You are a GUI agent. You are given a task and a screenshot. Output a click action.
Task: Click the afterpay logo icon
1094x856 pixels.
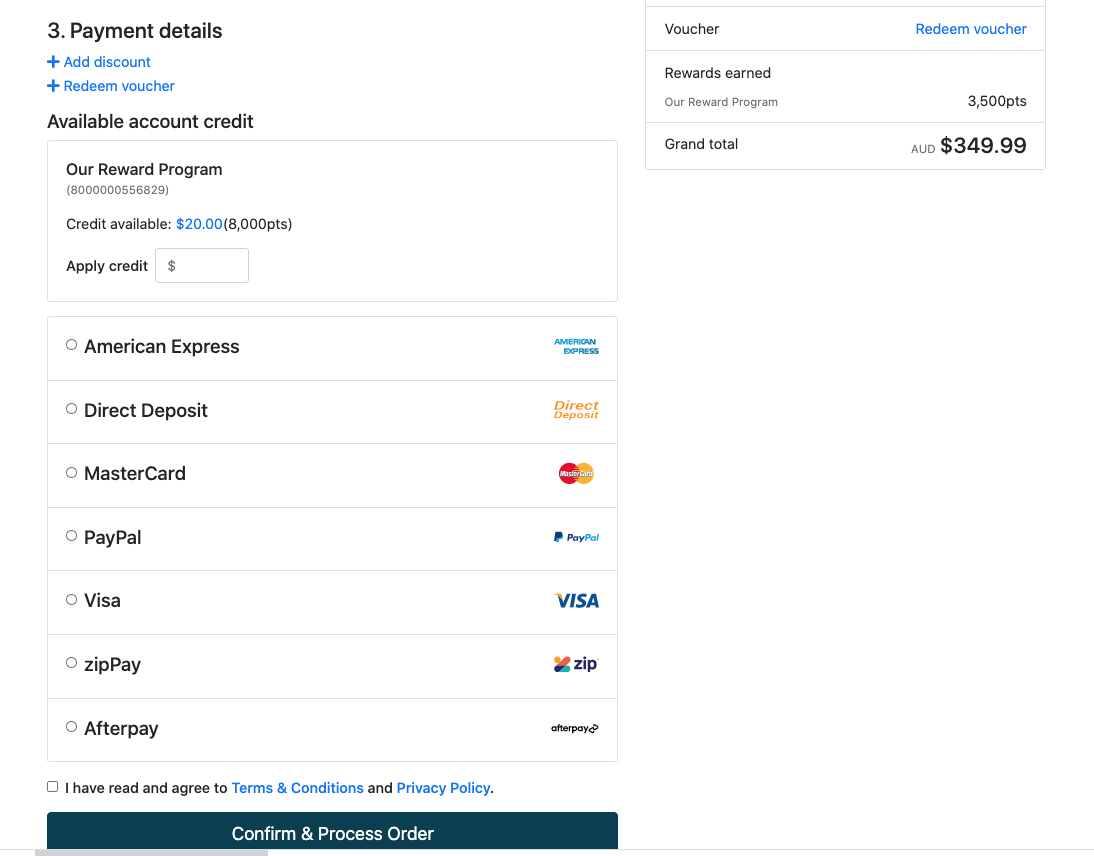(x=575, y=728)
